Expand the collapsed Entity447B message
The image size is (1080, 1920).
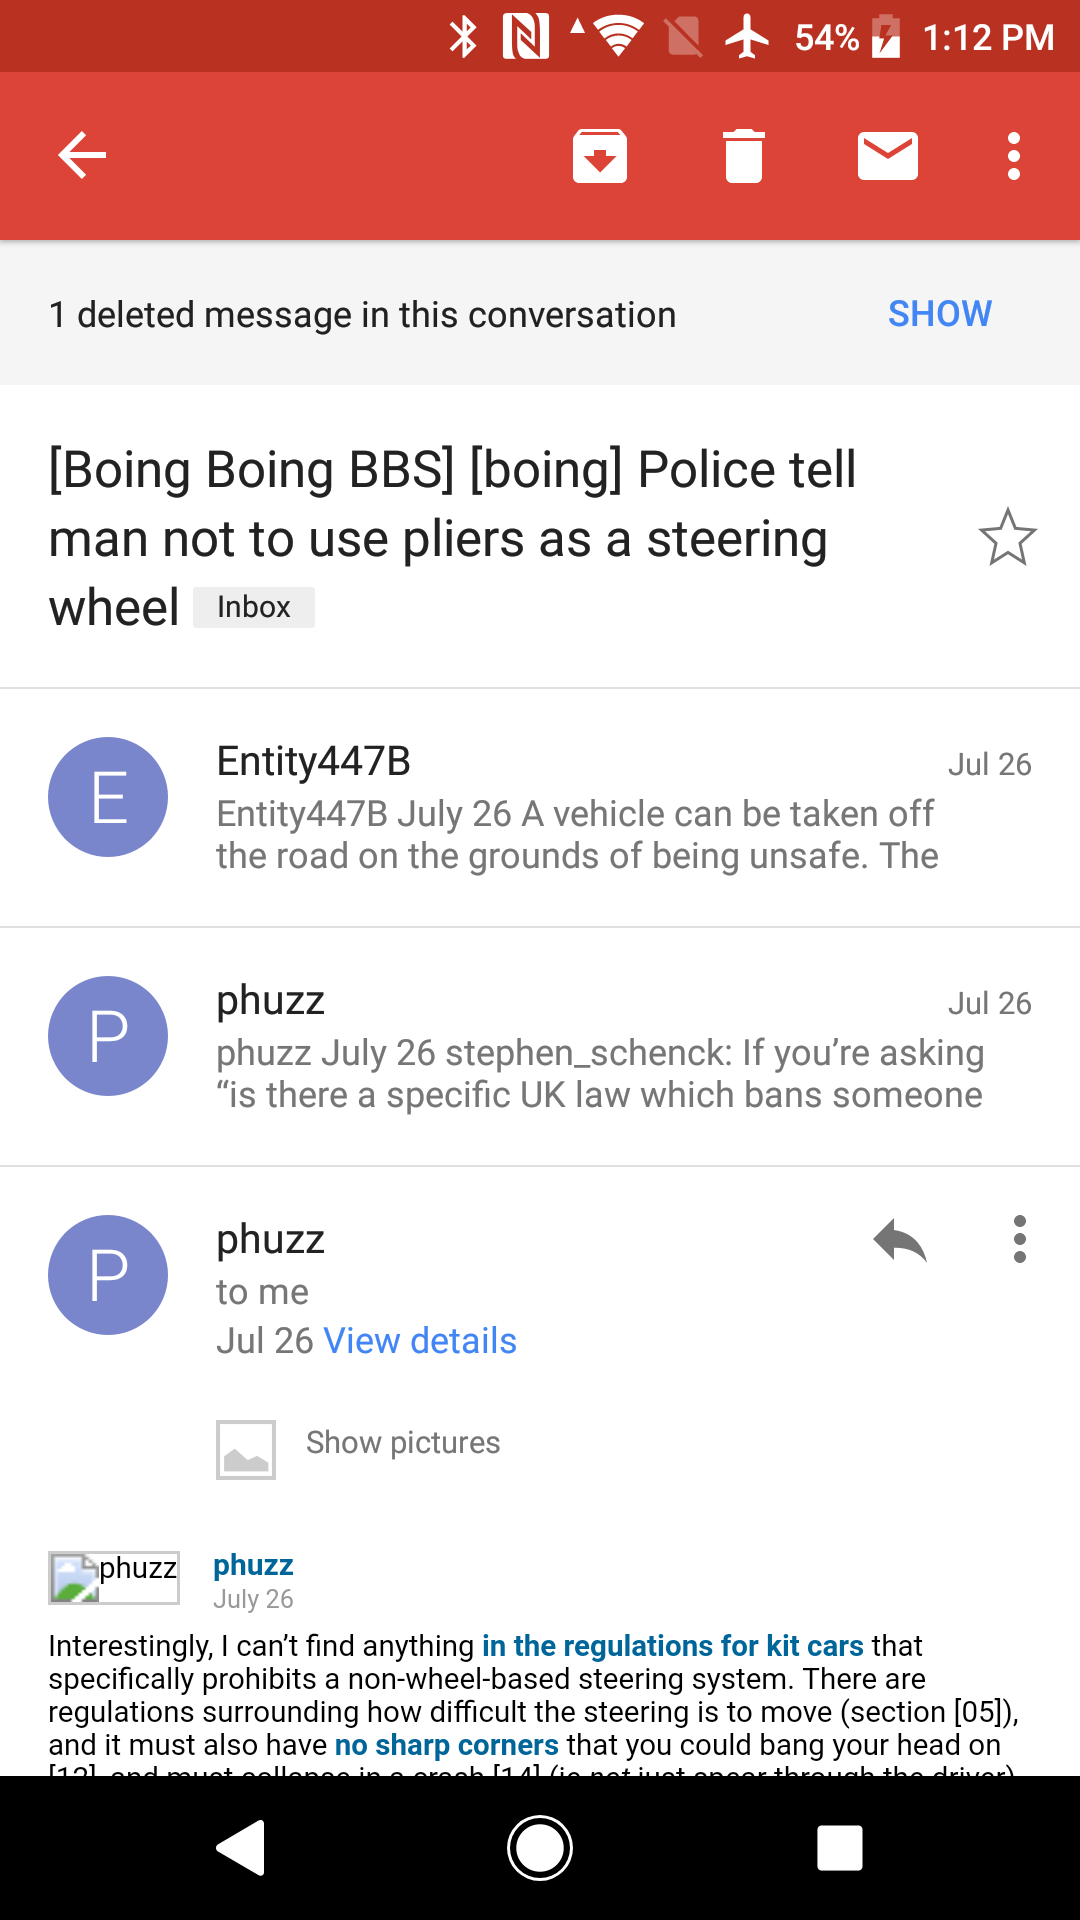point(576,808)
